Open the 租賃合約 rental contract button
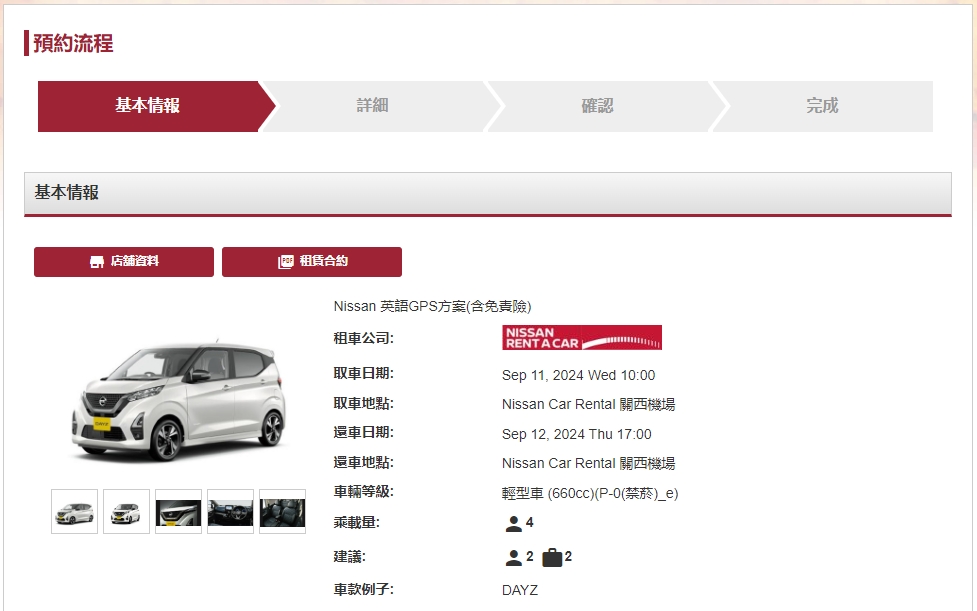The height and width of the screenshot is (611, 977). (x=312, y=262)
